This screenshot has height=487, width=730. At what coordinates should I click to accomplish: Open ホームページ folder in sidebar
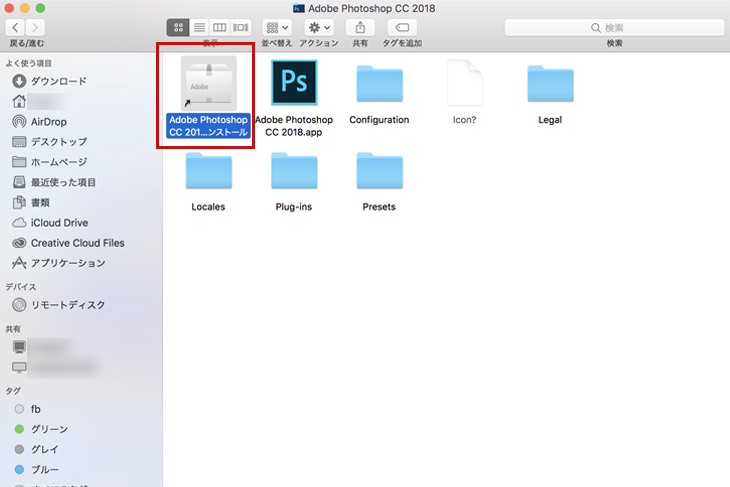coord(50,162)
